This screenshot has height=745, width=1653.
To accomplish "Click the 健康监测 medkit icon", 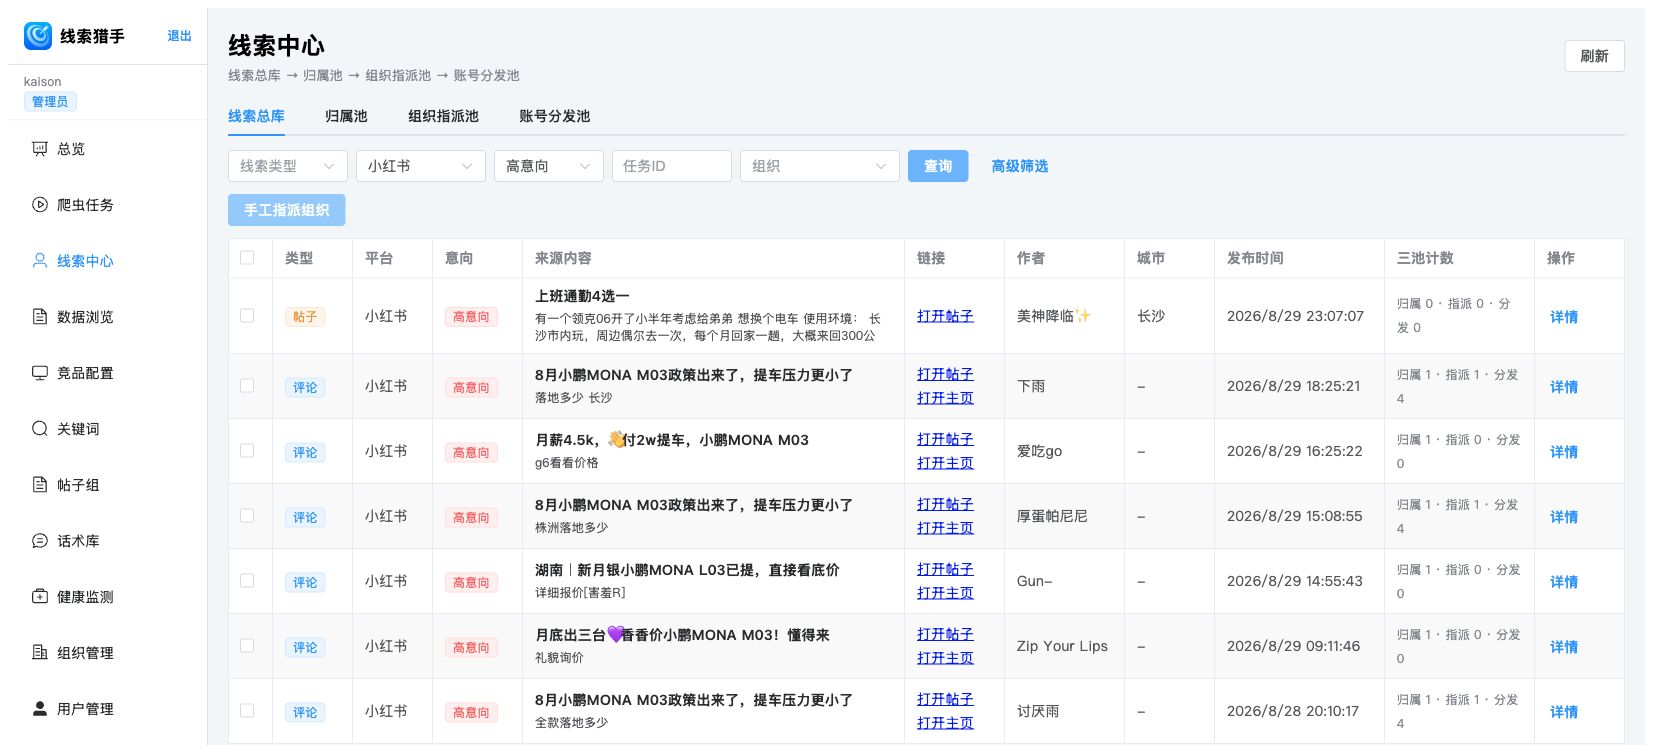I will pyautogui.click(x=40, y=597).
